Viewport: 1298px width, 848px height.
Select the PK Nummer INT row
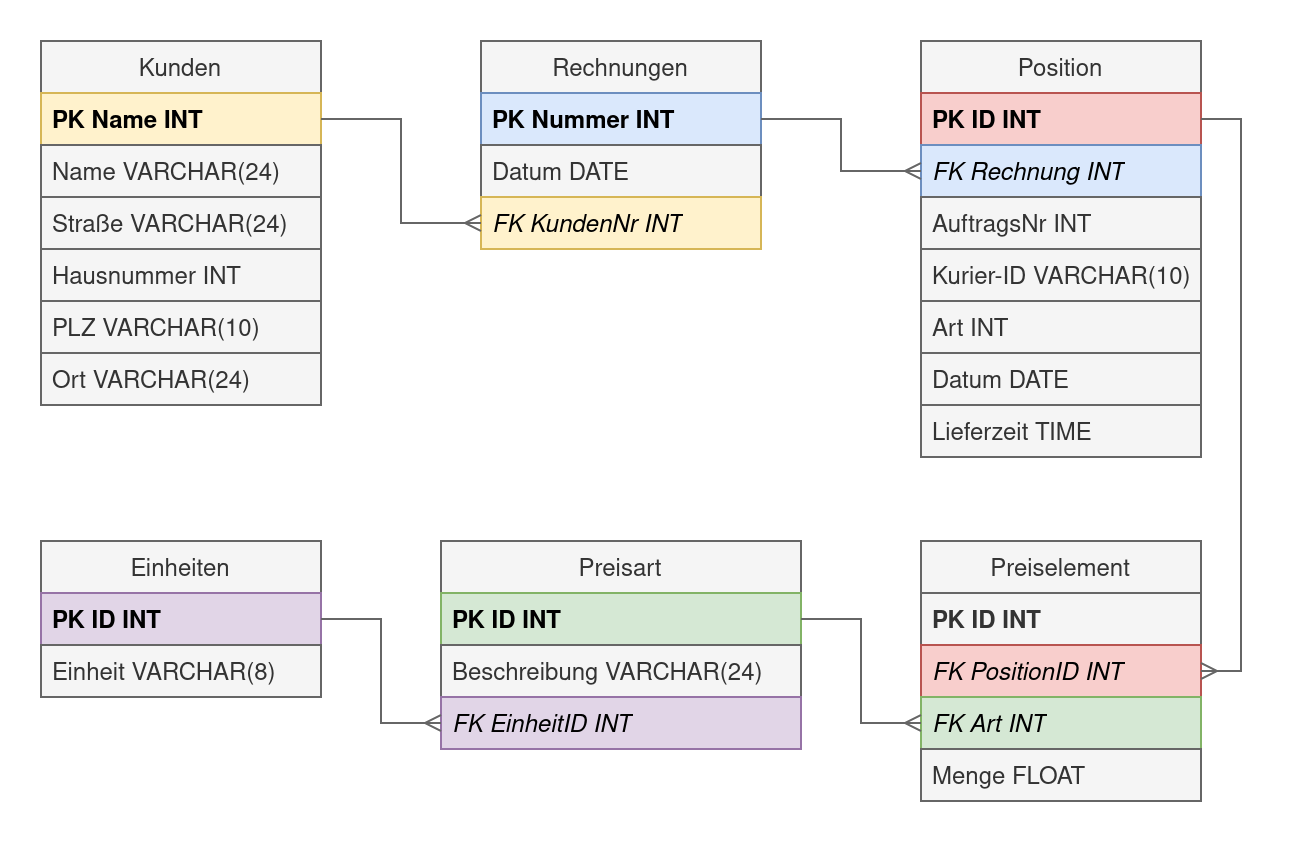click(620, 119)
